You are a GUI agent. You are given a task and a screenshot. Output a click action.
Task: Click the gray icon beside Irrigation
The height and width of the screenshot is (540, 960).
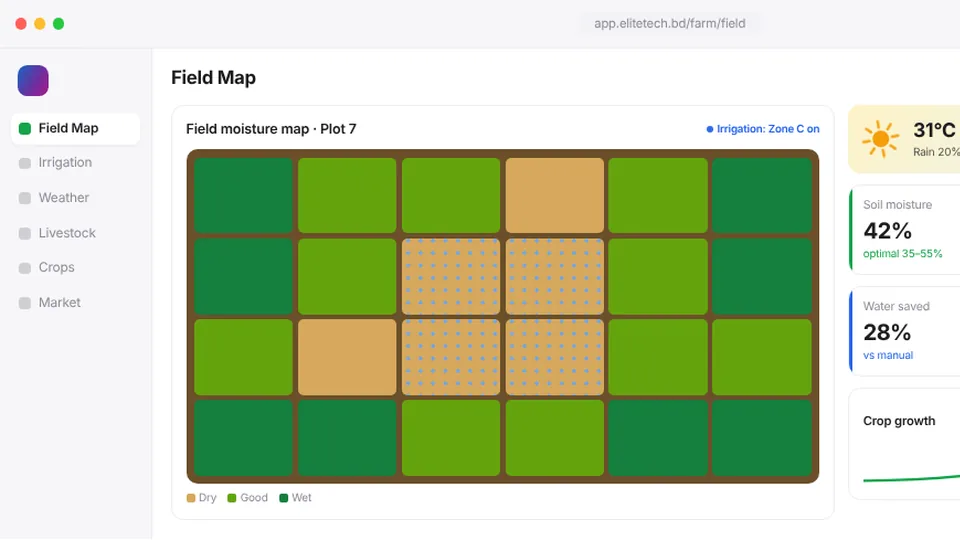(x=25, y=163)
